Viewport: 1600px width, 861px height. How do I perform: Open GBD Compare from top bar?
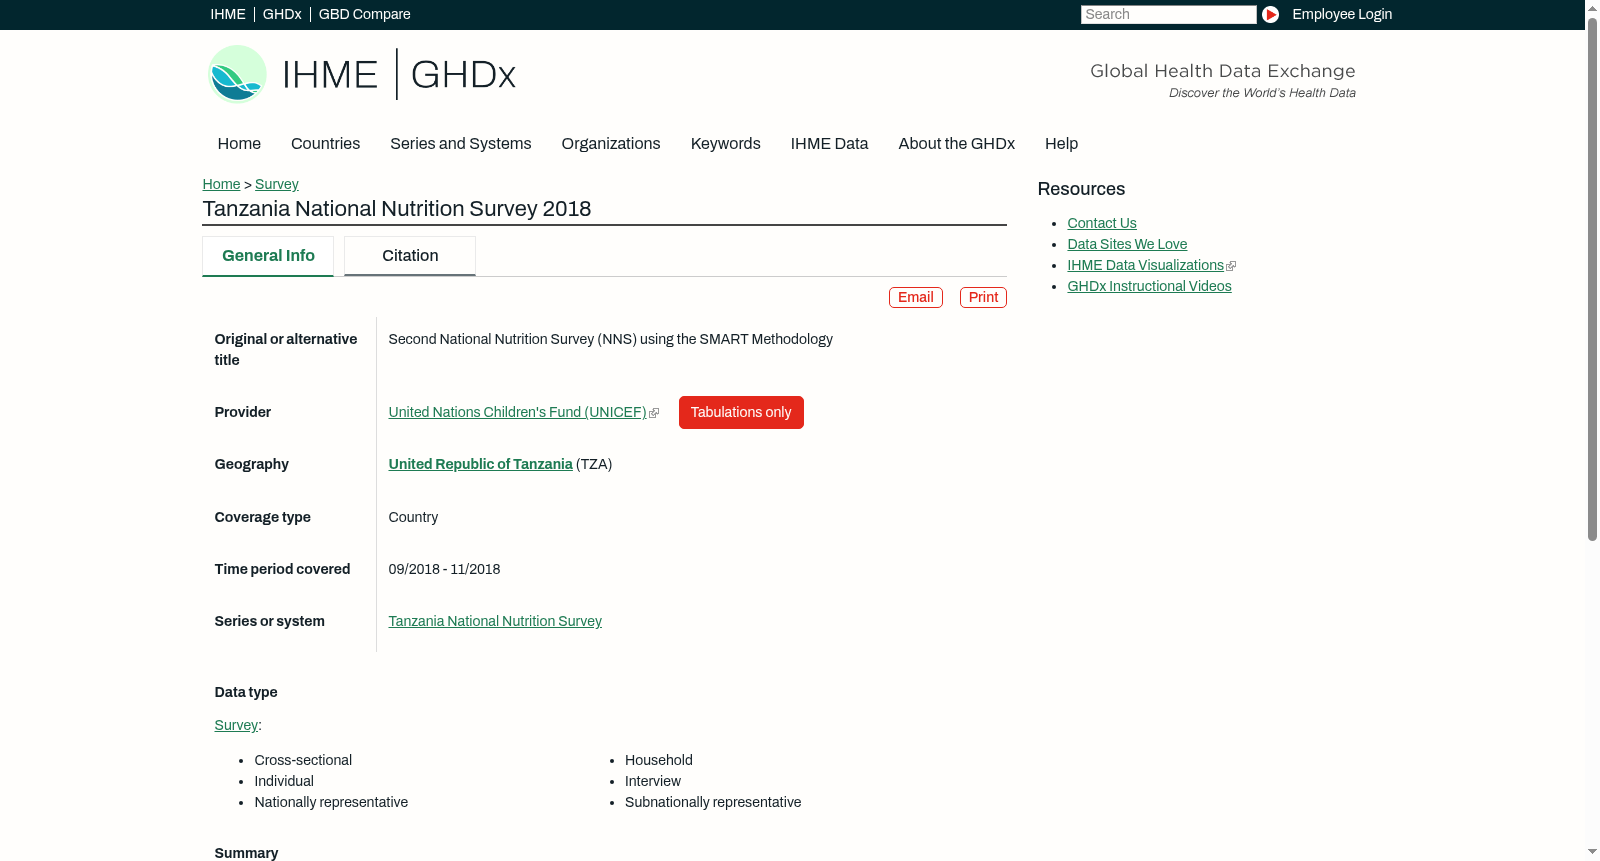click(365, 14)
